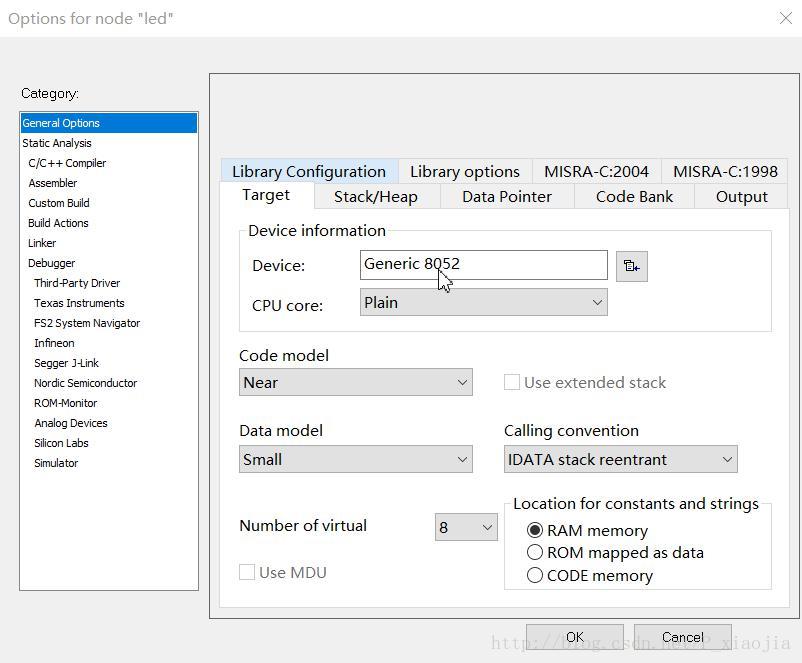Close the Options dialog window
This screenshot has height=663, width=802.
785,18
